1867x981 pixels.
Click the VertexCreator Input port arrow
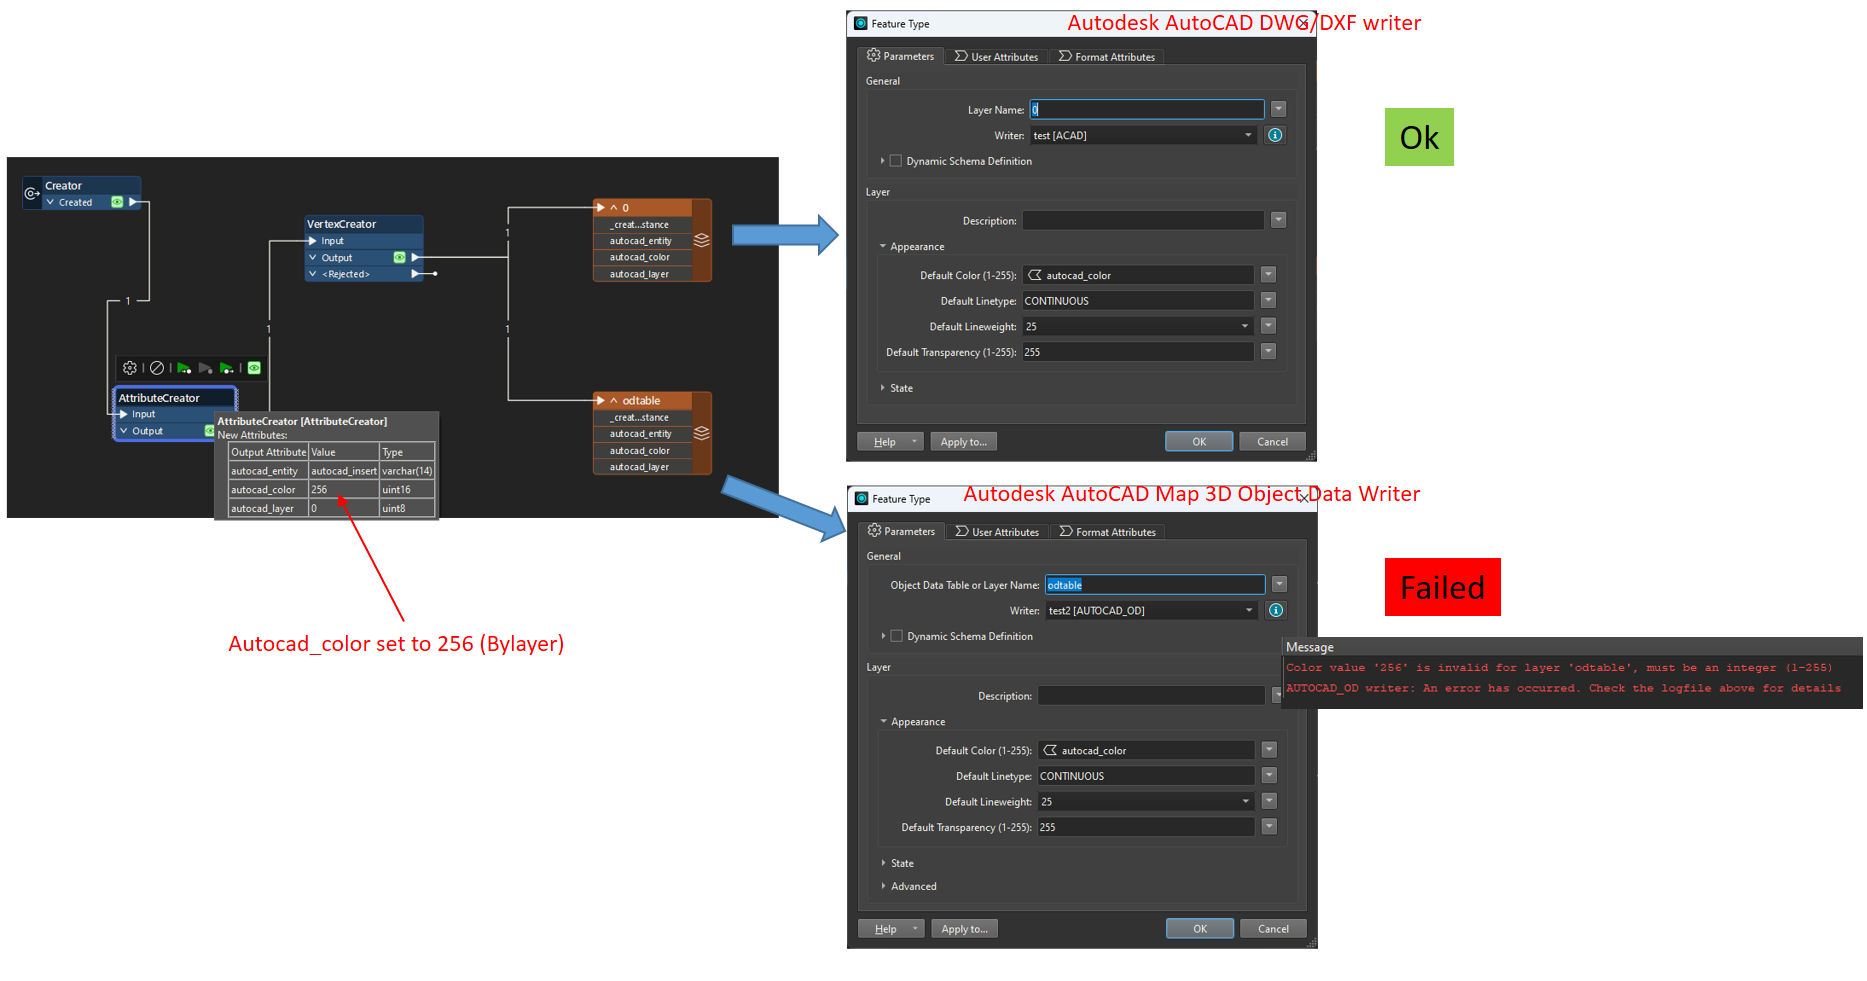click(x=313, y=241)
